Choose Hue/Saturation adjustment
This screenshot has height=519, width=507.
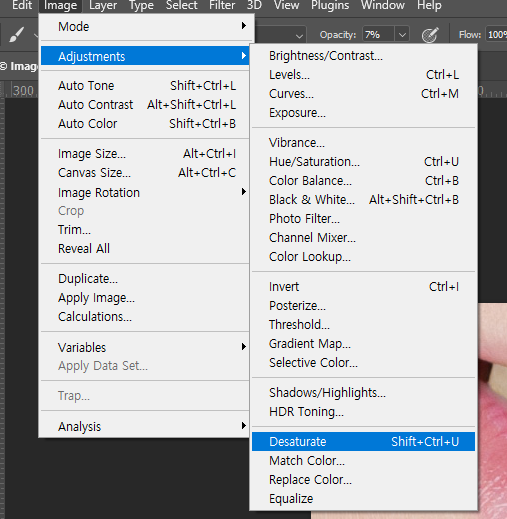point(363,162)
